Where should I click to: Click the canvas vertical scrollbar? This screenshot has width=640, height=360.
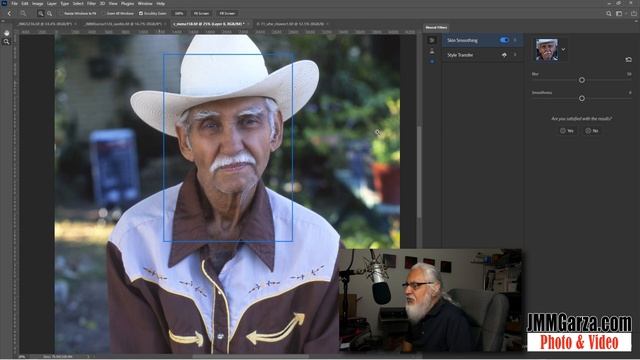coord(418,171)
